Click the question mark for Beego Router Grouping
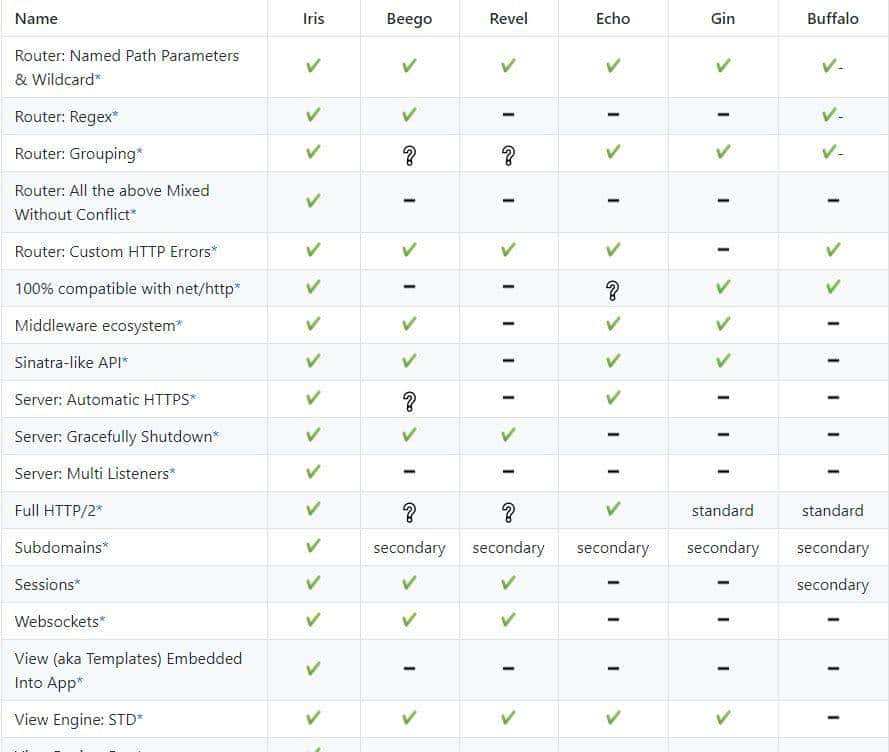The width and height of the screenshot is (889, 752). [409, 154]
